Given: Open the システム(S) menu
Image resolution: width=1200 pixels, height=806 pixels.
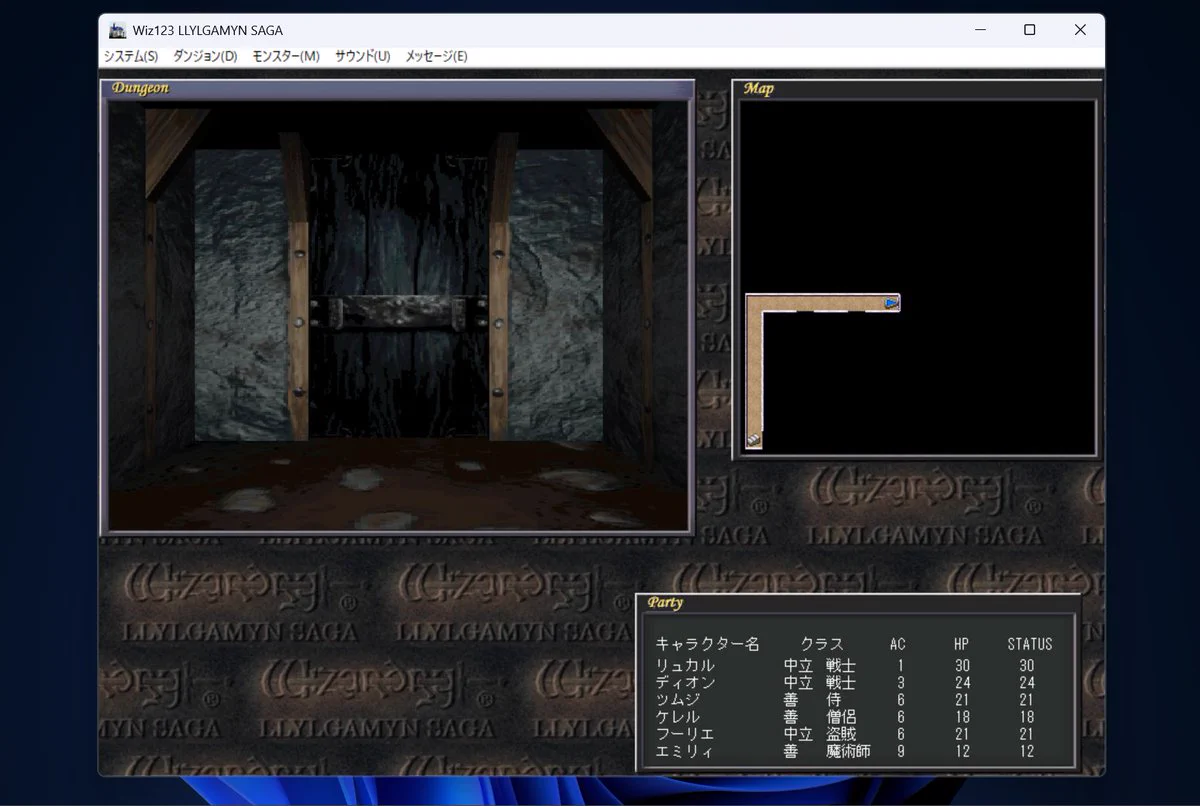Looking at the screenshot, I should point(131,56).
